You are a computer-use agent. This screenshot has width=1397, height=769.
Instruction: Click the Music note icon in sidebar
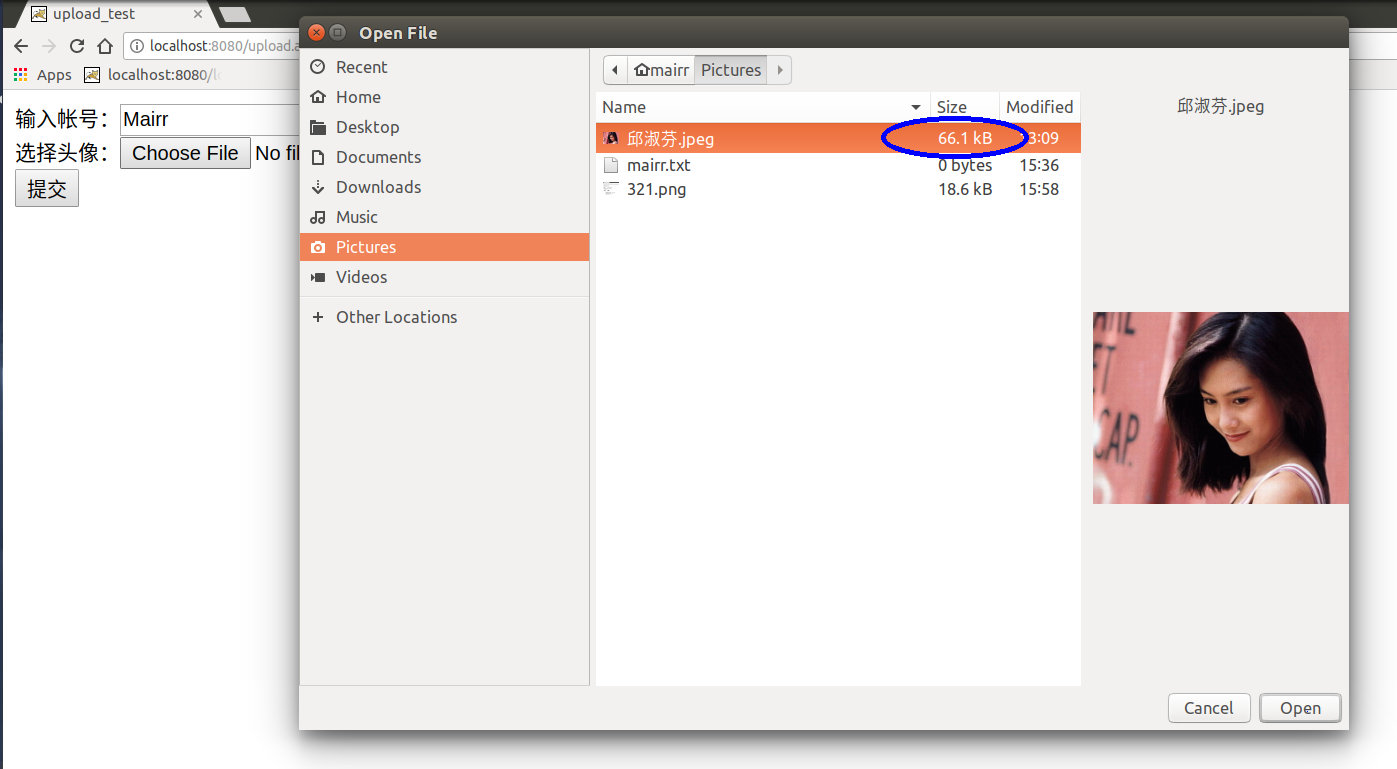(x=318, y=217)
